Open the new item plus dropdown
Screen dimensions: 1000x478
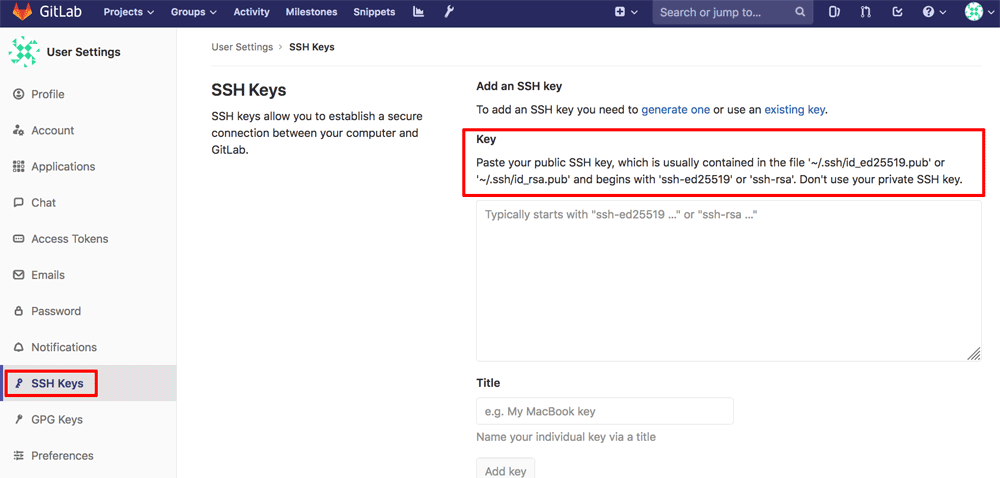click(625, 12)
